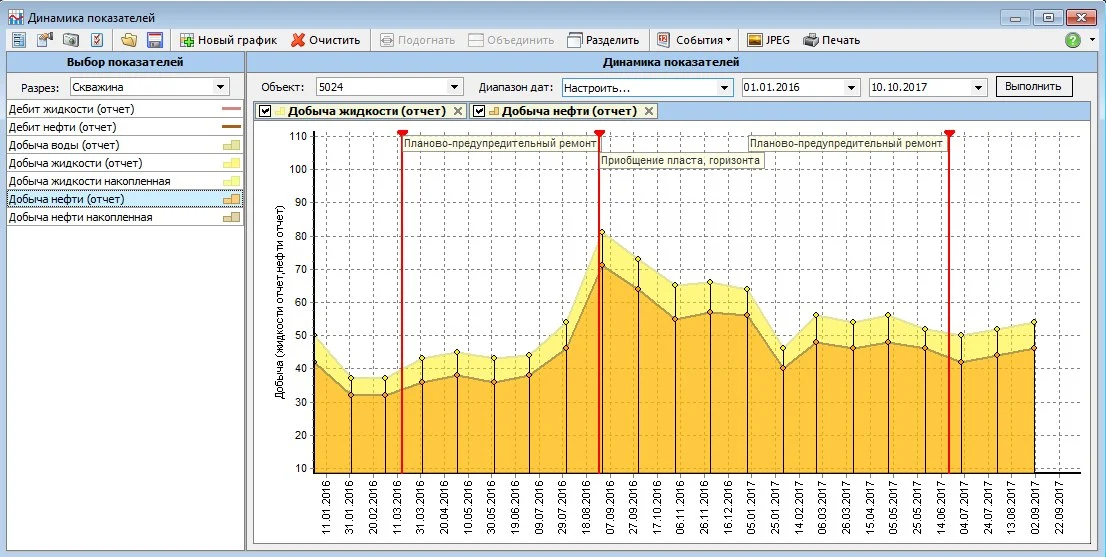Export the chart as JPEG
1106x557 pixels.
769,40
